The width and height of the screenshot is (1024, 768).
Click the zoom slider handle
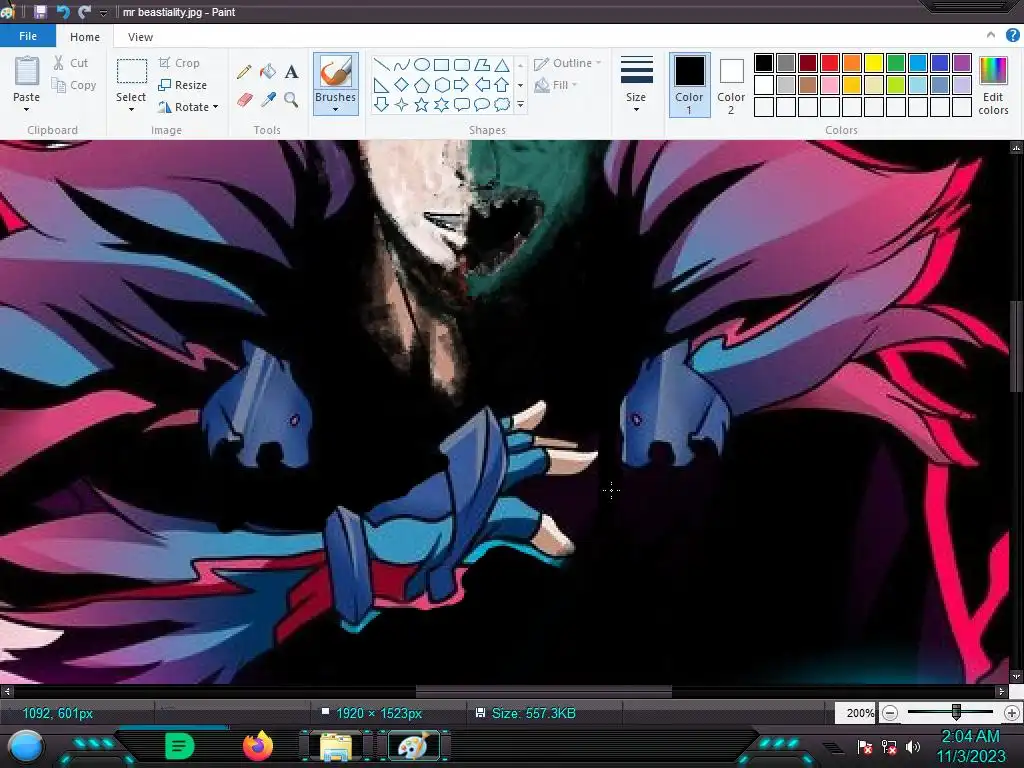click(956, 712)
